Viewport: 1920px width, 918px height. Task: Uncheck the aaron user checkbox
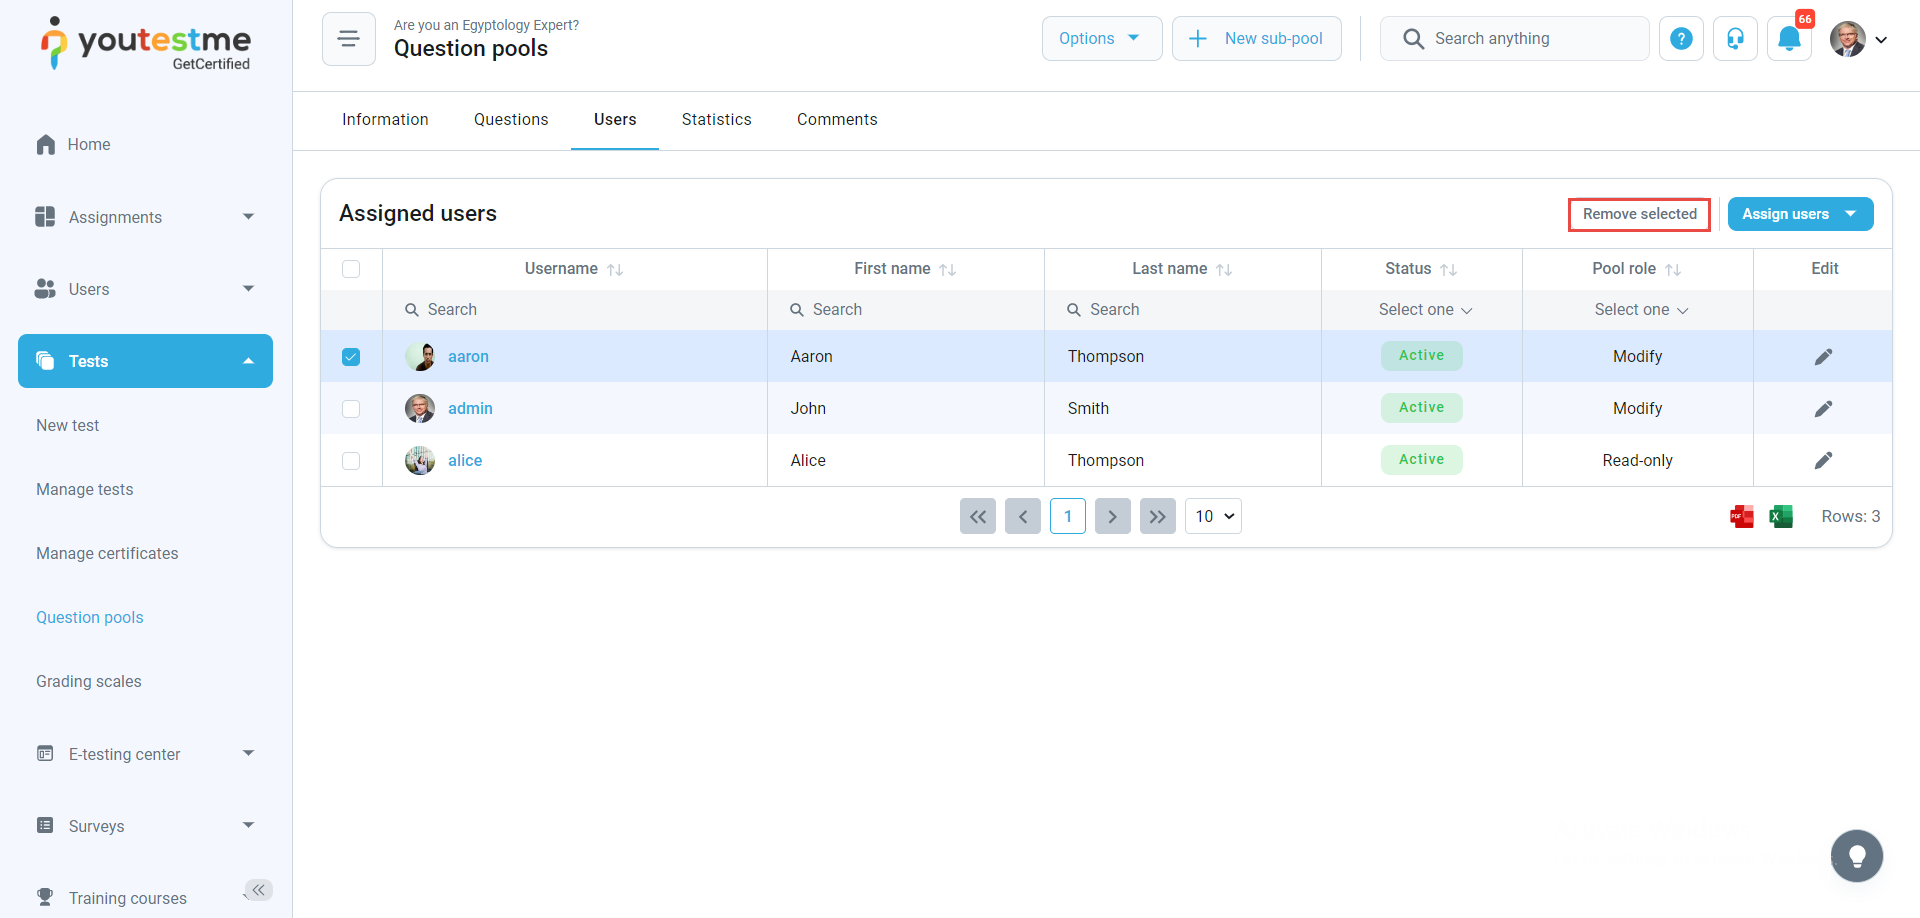click(351, 357)
